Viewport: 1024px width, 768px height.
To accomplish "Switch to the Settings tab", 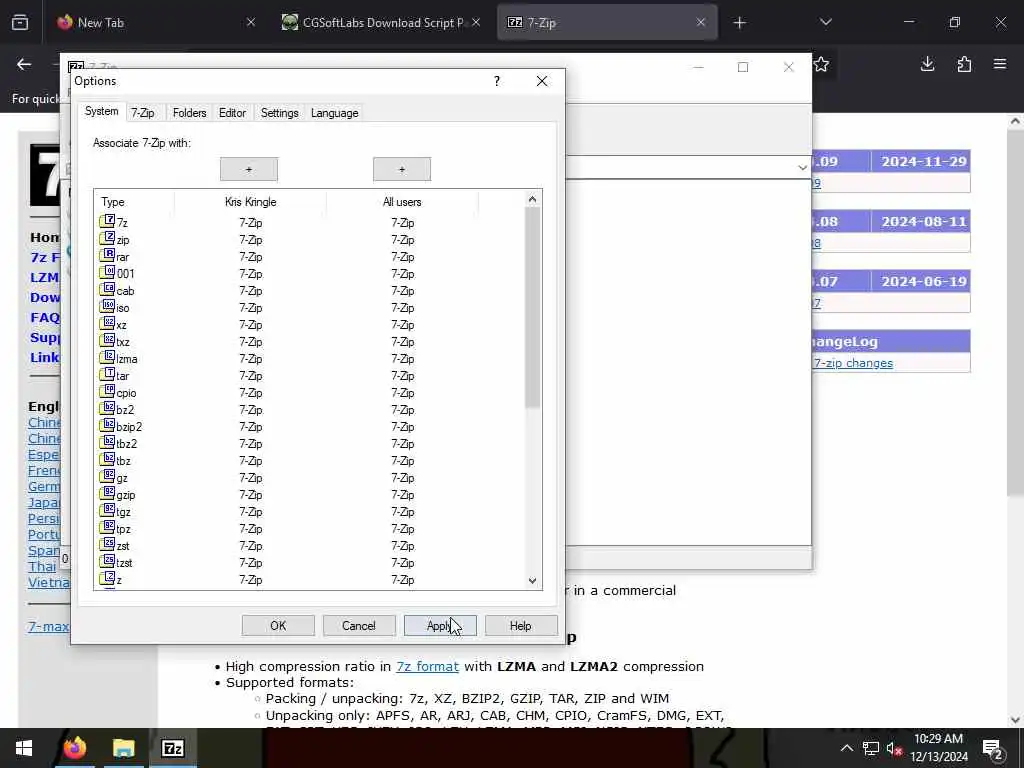I will 280,113.
